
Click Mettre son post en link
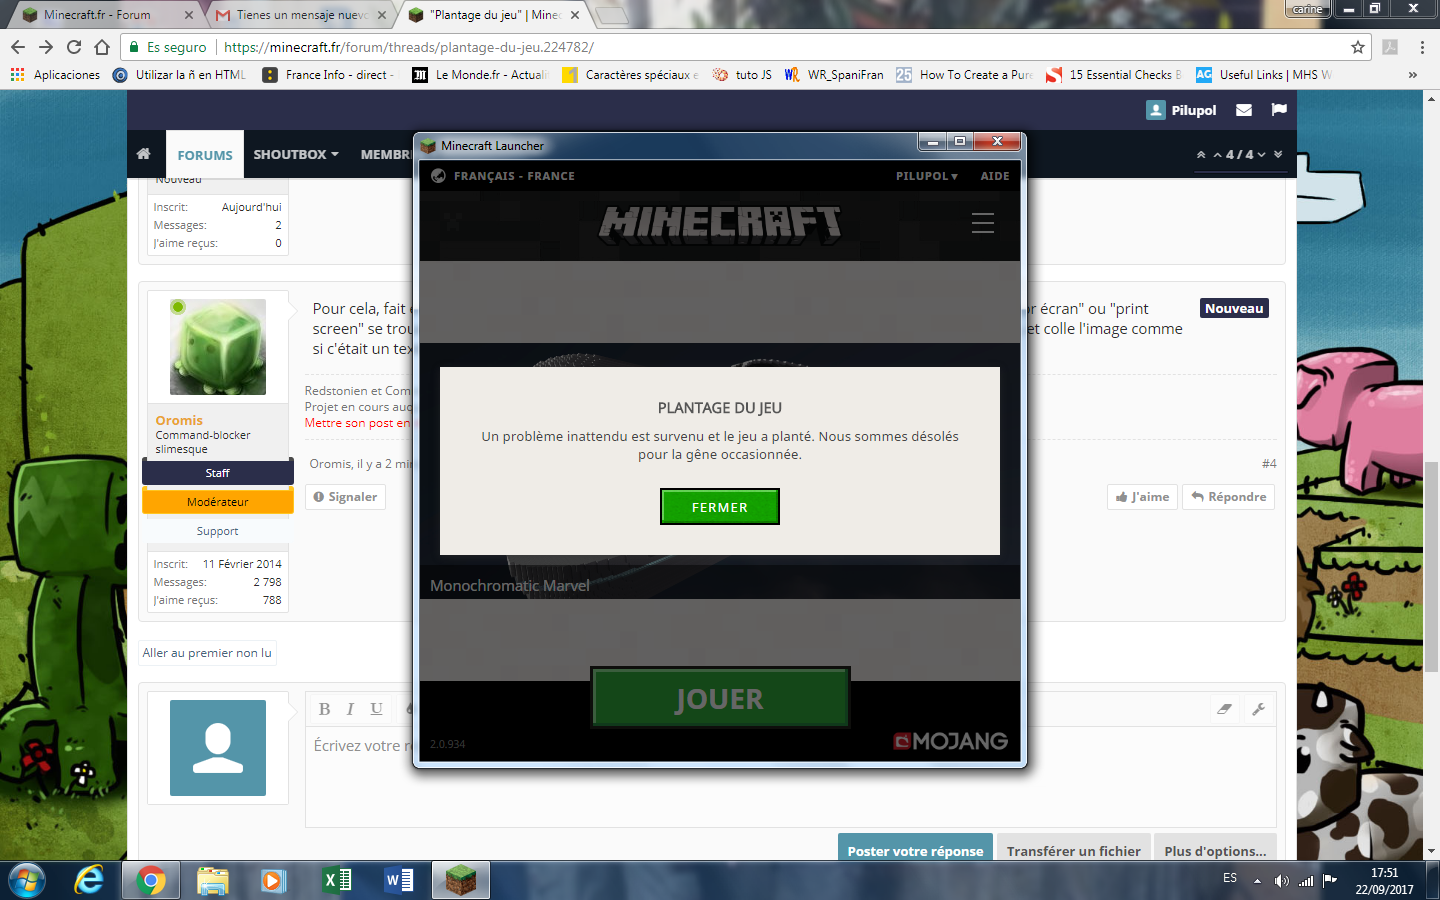[358, 423]
